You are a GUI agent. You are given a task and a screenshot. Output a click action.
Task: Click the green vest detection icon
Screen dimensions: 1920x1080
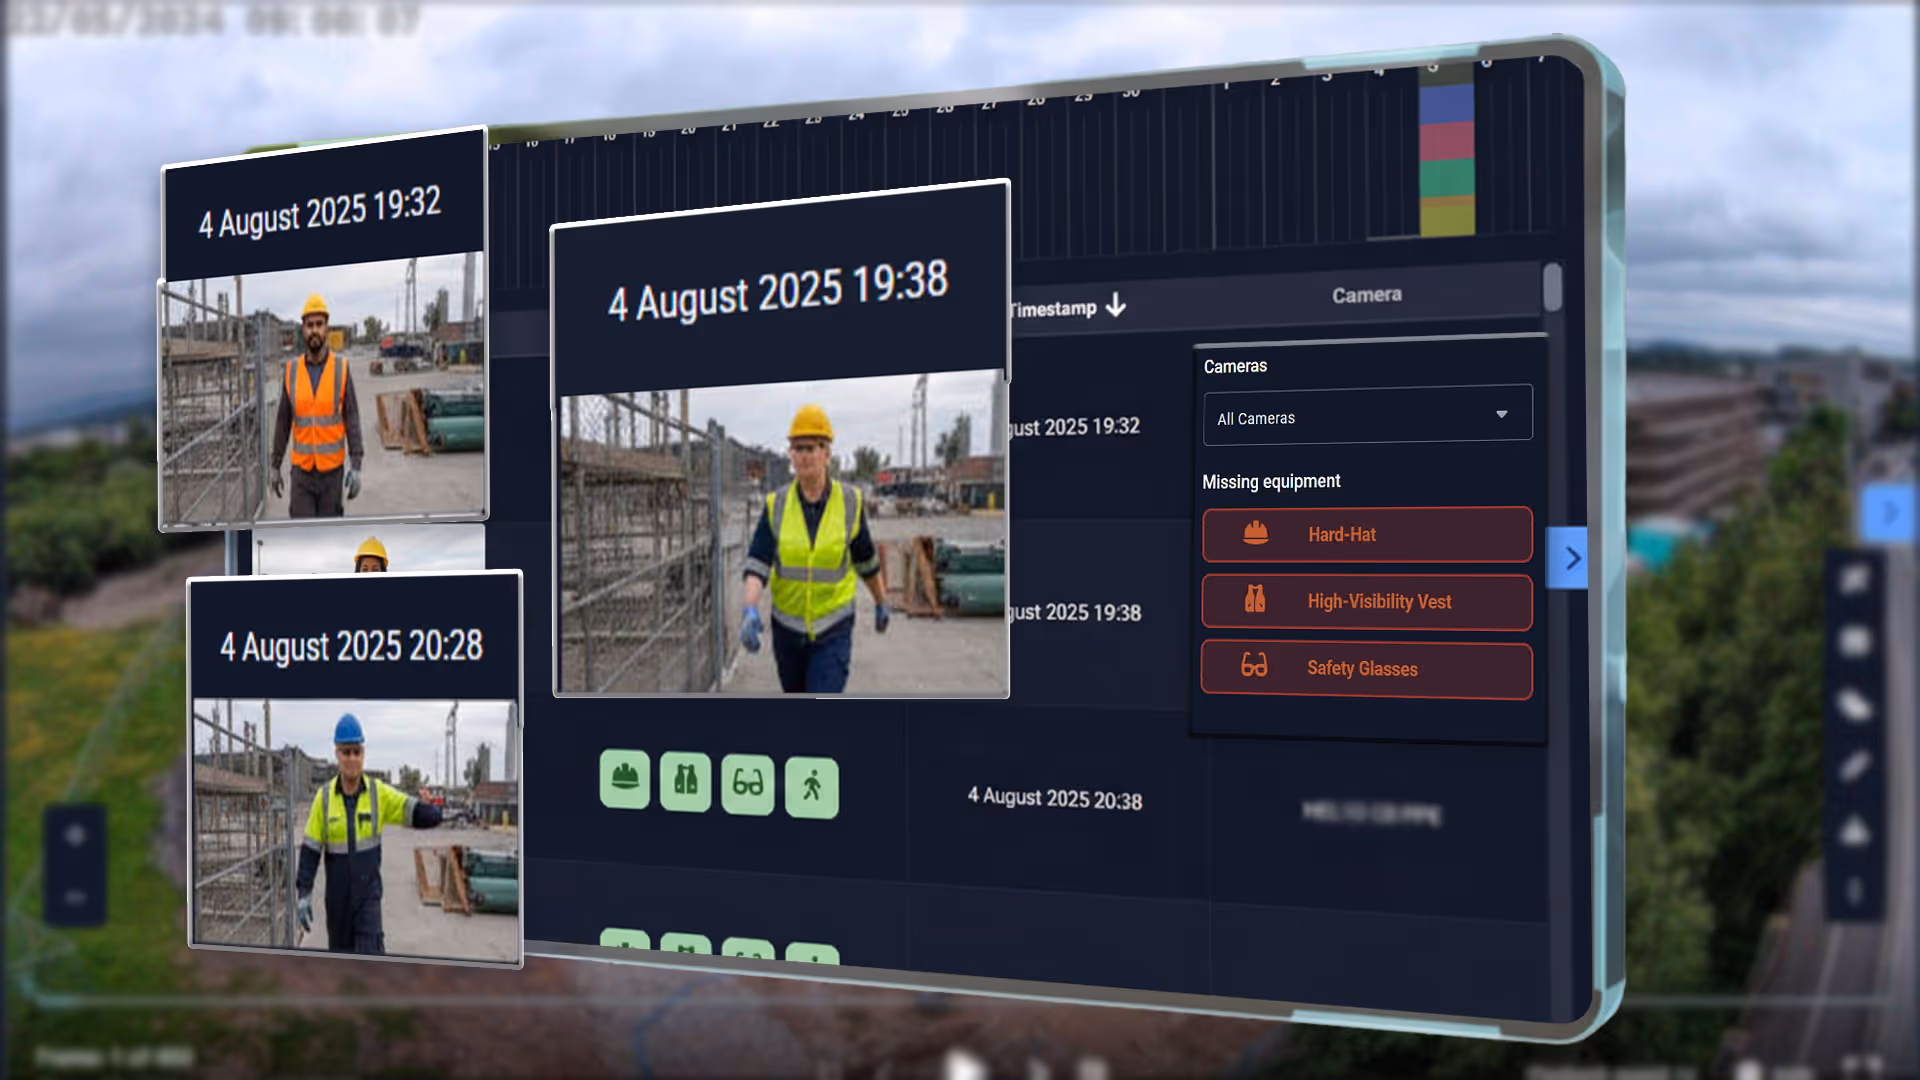(686, 781)
